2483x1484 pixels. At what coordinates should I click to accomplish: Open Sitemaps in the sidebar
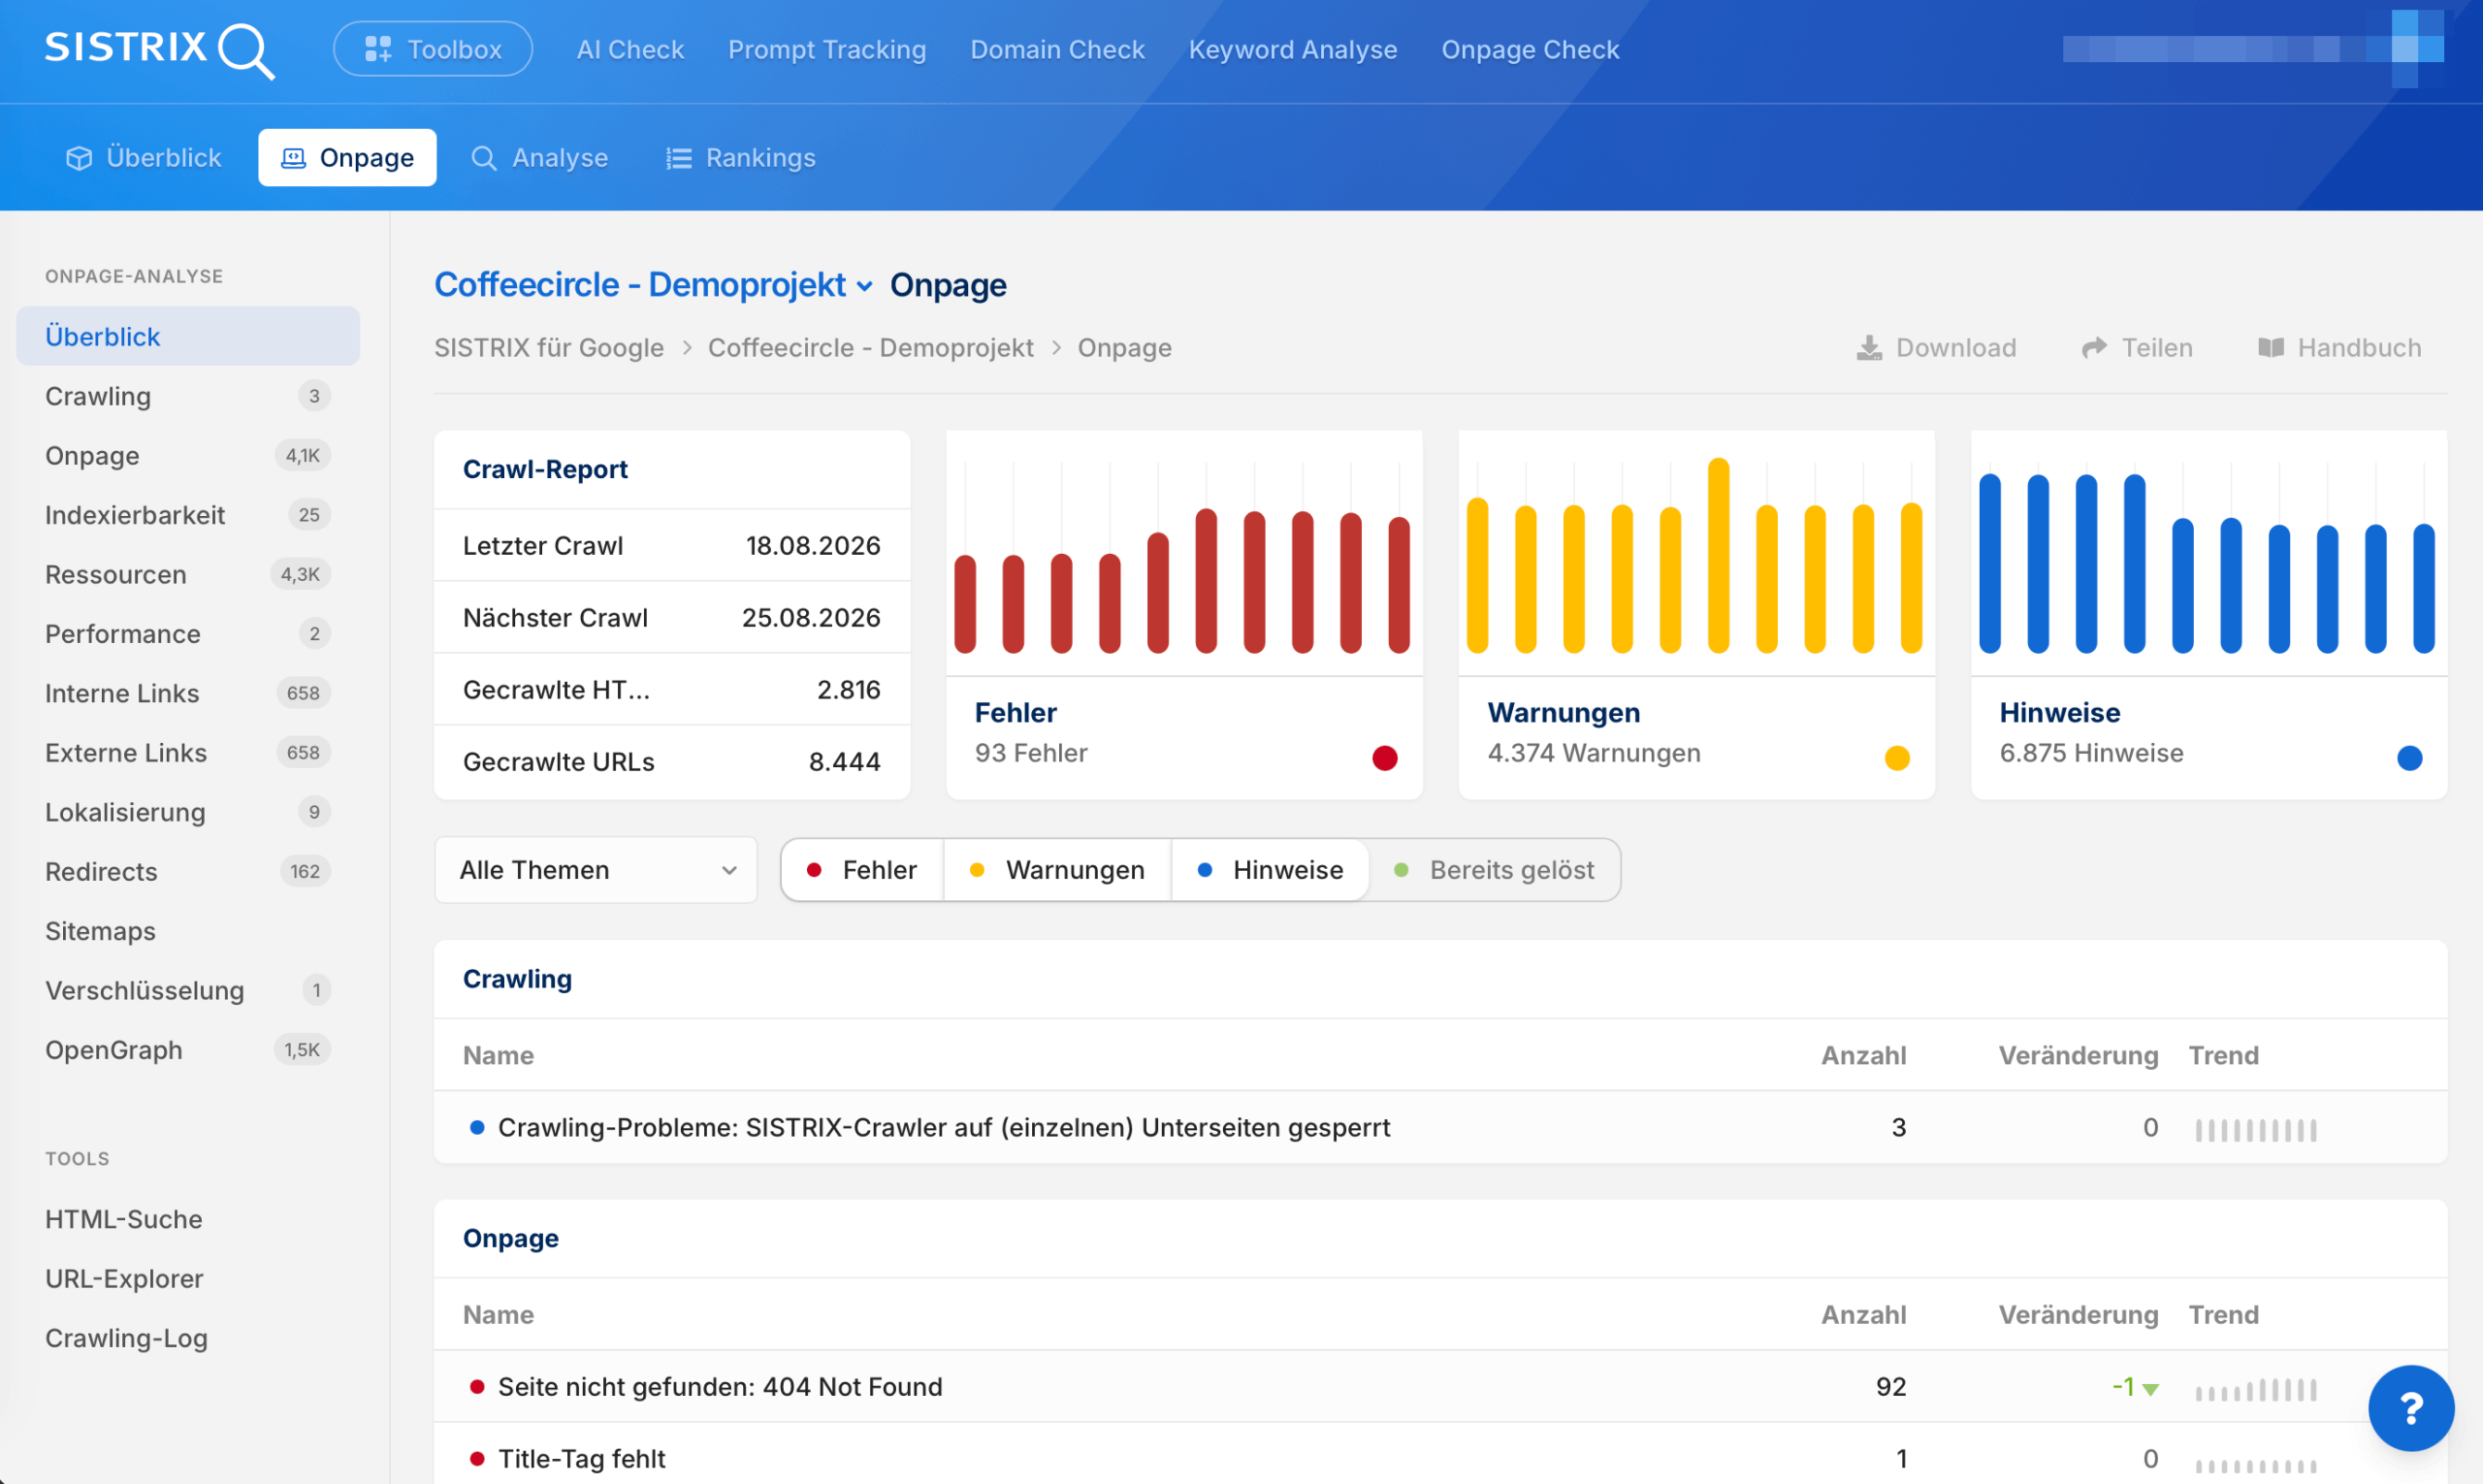coord(188,931)
